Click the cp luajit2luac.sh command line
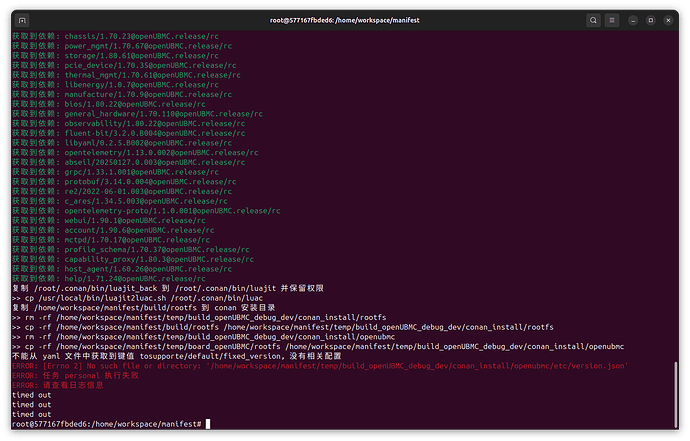The image size is (690, 441). pos(137,298)
